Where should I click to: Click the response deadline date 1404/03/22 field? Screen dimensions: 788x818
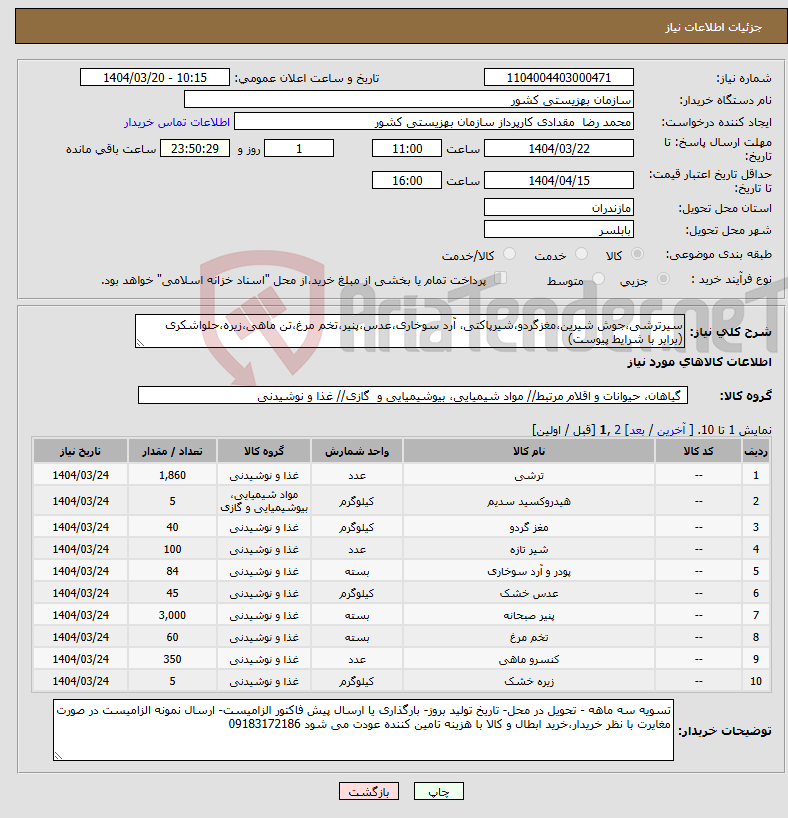pos(558,148)
